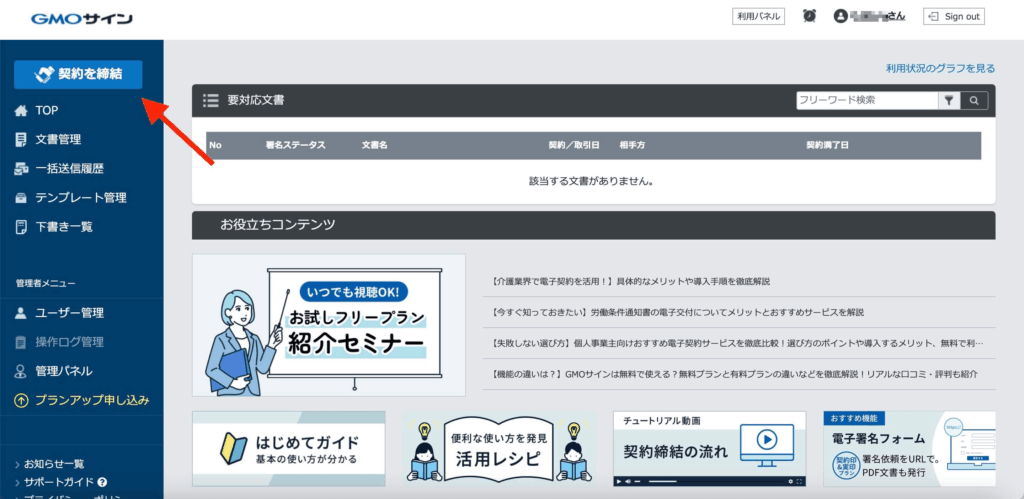Viewport: 1024px width, 499px height.
Task: Open 管理パネル in the sidebar
Action: pyautogui.click(x=64, y=371)
